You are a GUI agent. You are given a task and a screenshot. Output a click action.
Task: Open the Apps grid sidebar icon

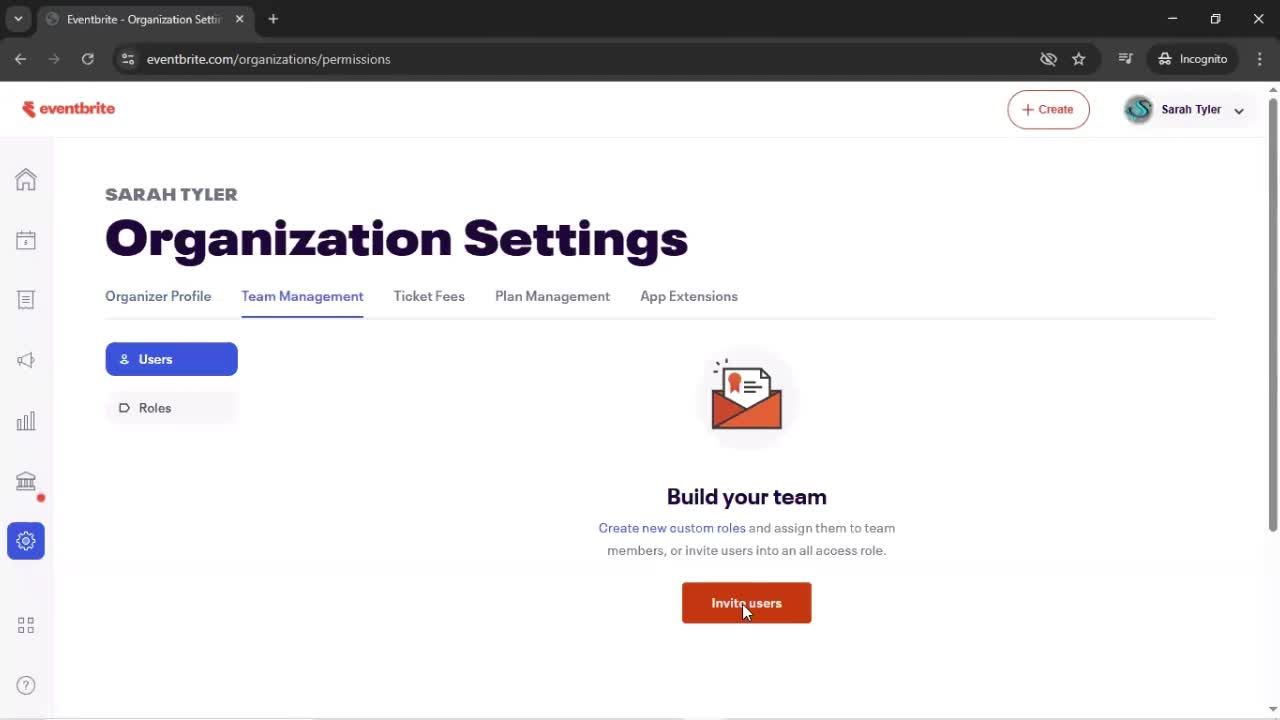[26, 625]
